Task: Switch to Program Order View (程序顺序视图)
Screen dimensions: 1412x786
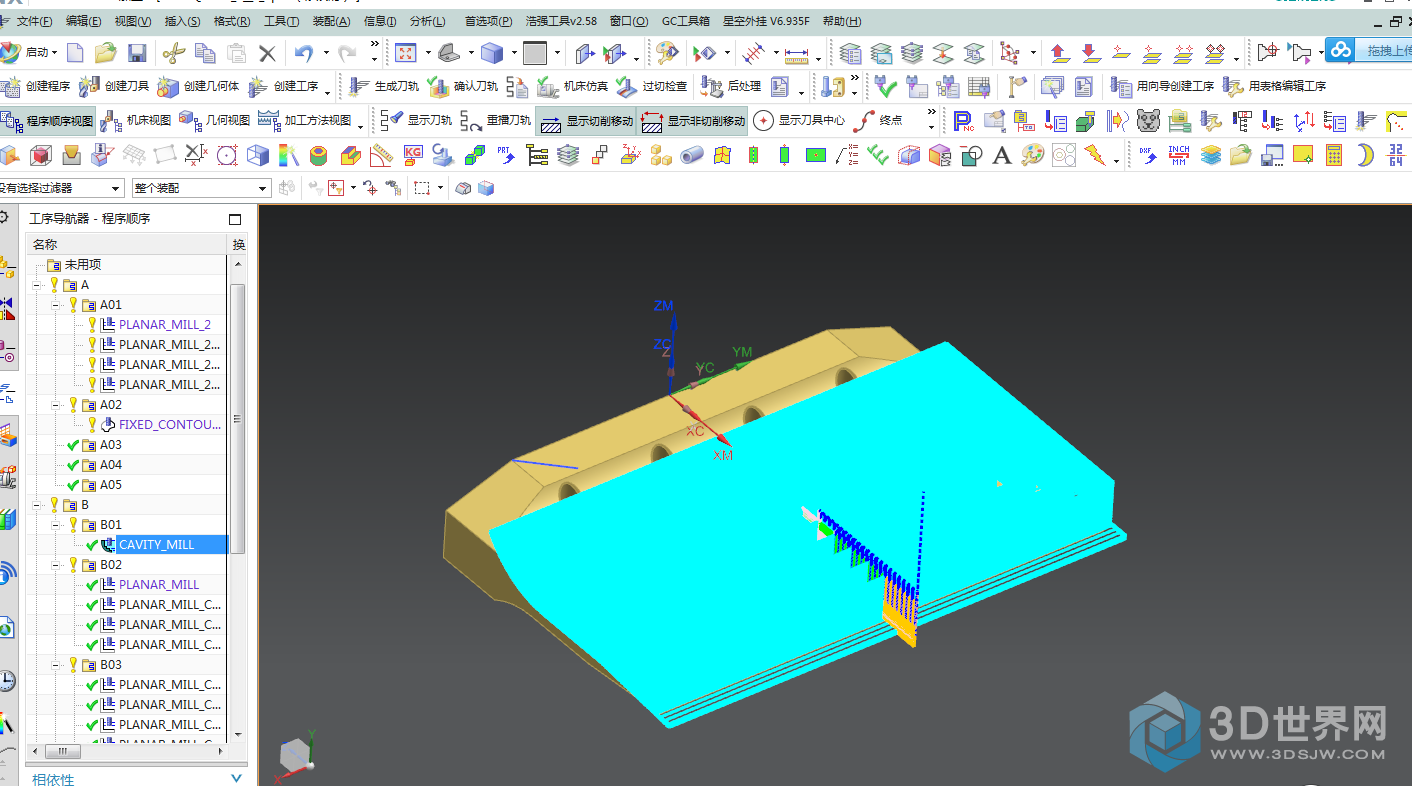Action: (47, 121)
